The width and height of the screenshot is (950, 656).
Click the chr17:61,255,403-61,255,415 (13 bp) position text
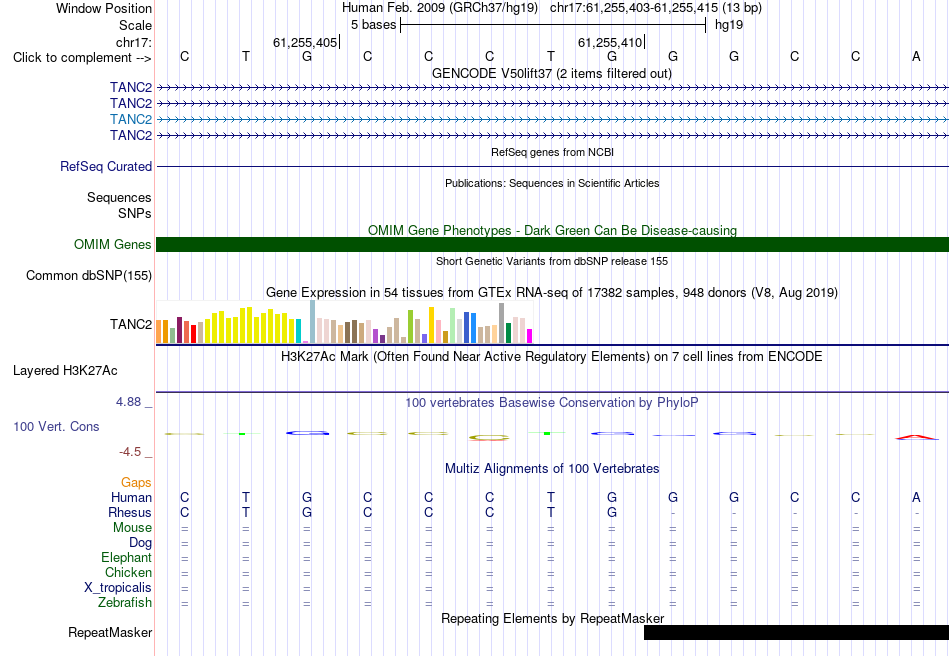point(656,8)
